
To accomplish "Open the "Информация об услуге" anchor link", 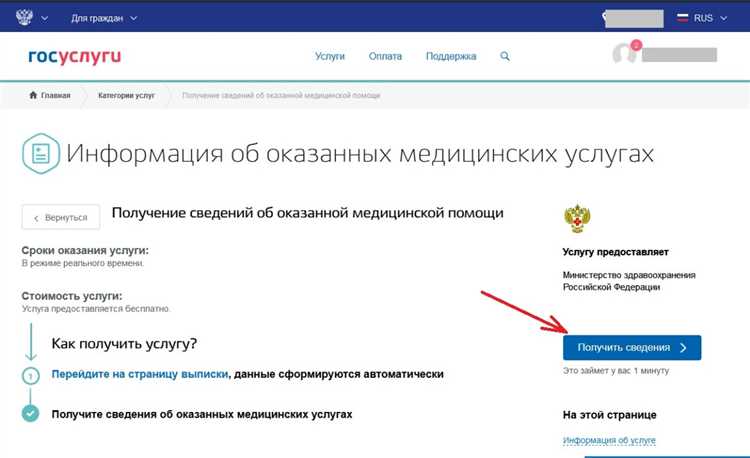I will (x=609, y=440).
